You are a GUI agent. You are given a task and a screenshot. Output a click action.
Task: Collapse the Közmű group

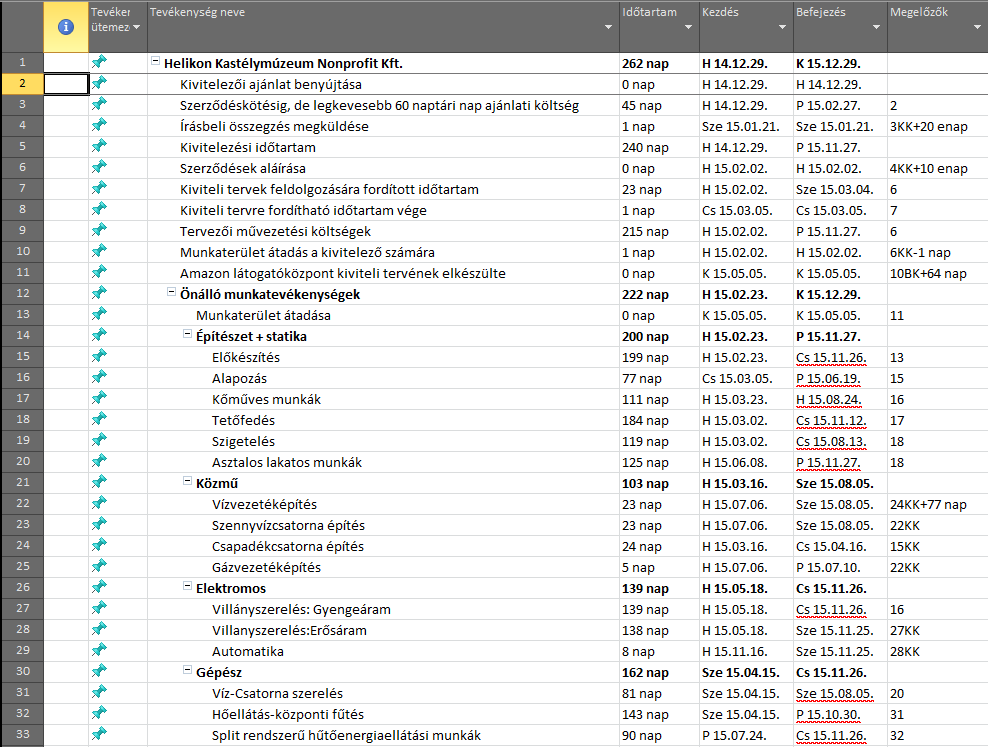click(187, 481)
